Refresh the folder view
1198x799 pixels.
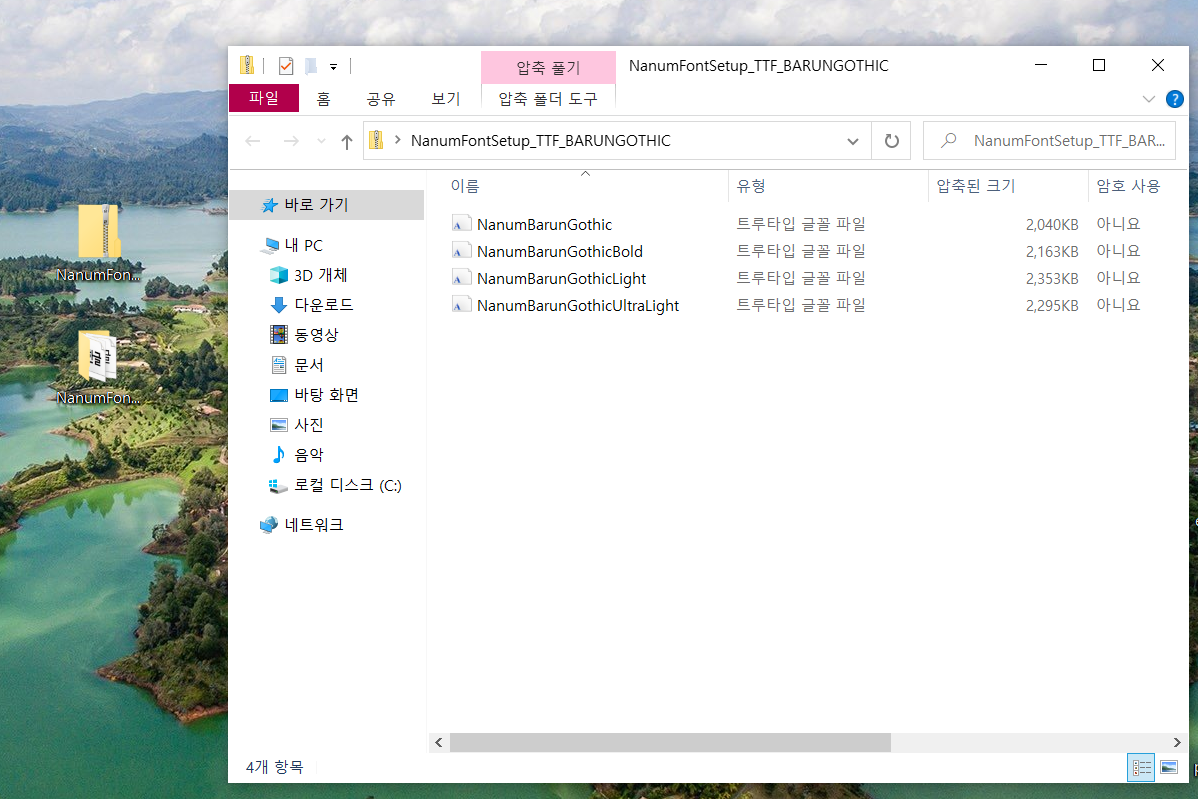click(x=892, y=141)
